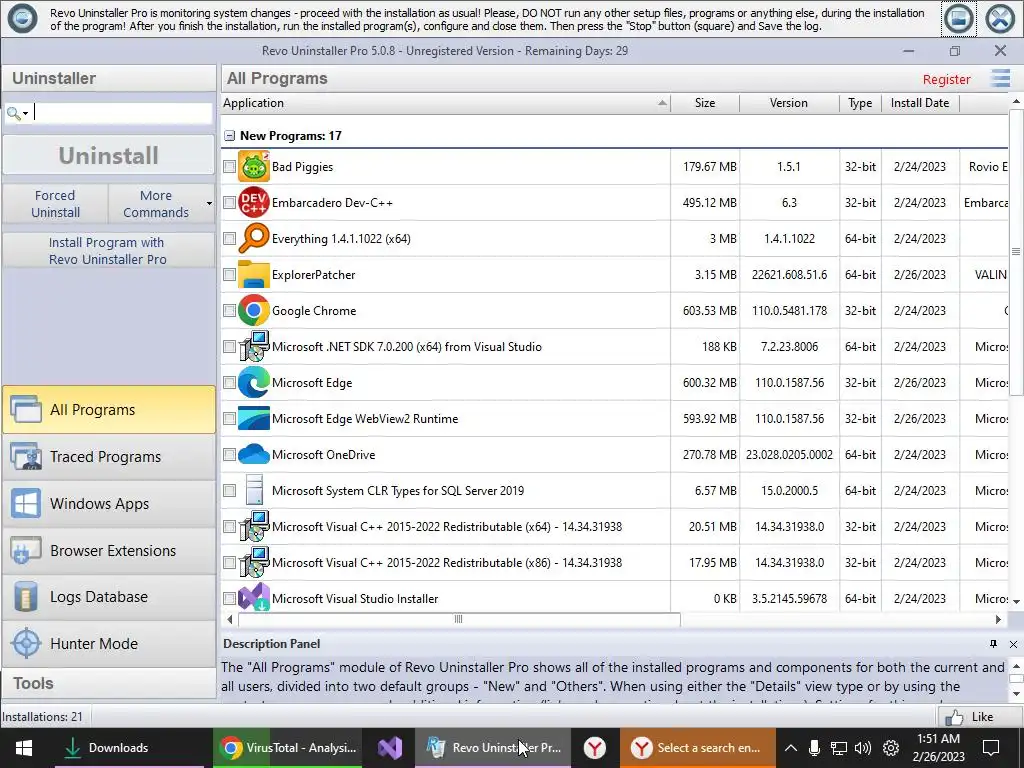
Task: Click the Like thumbs-up icon
Action: pyautogui.click(x=953, y=717)
